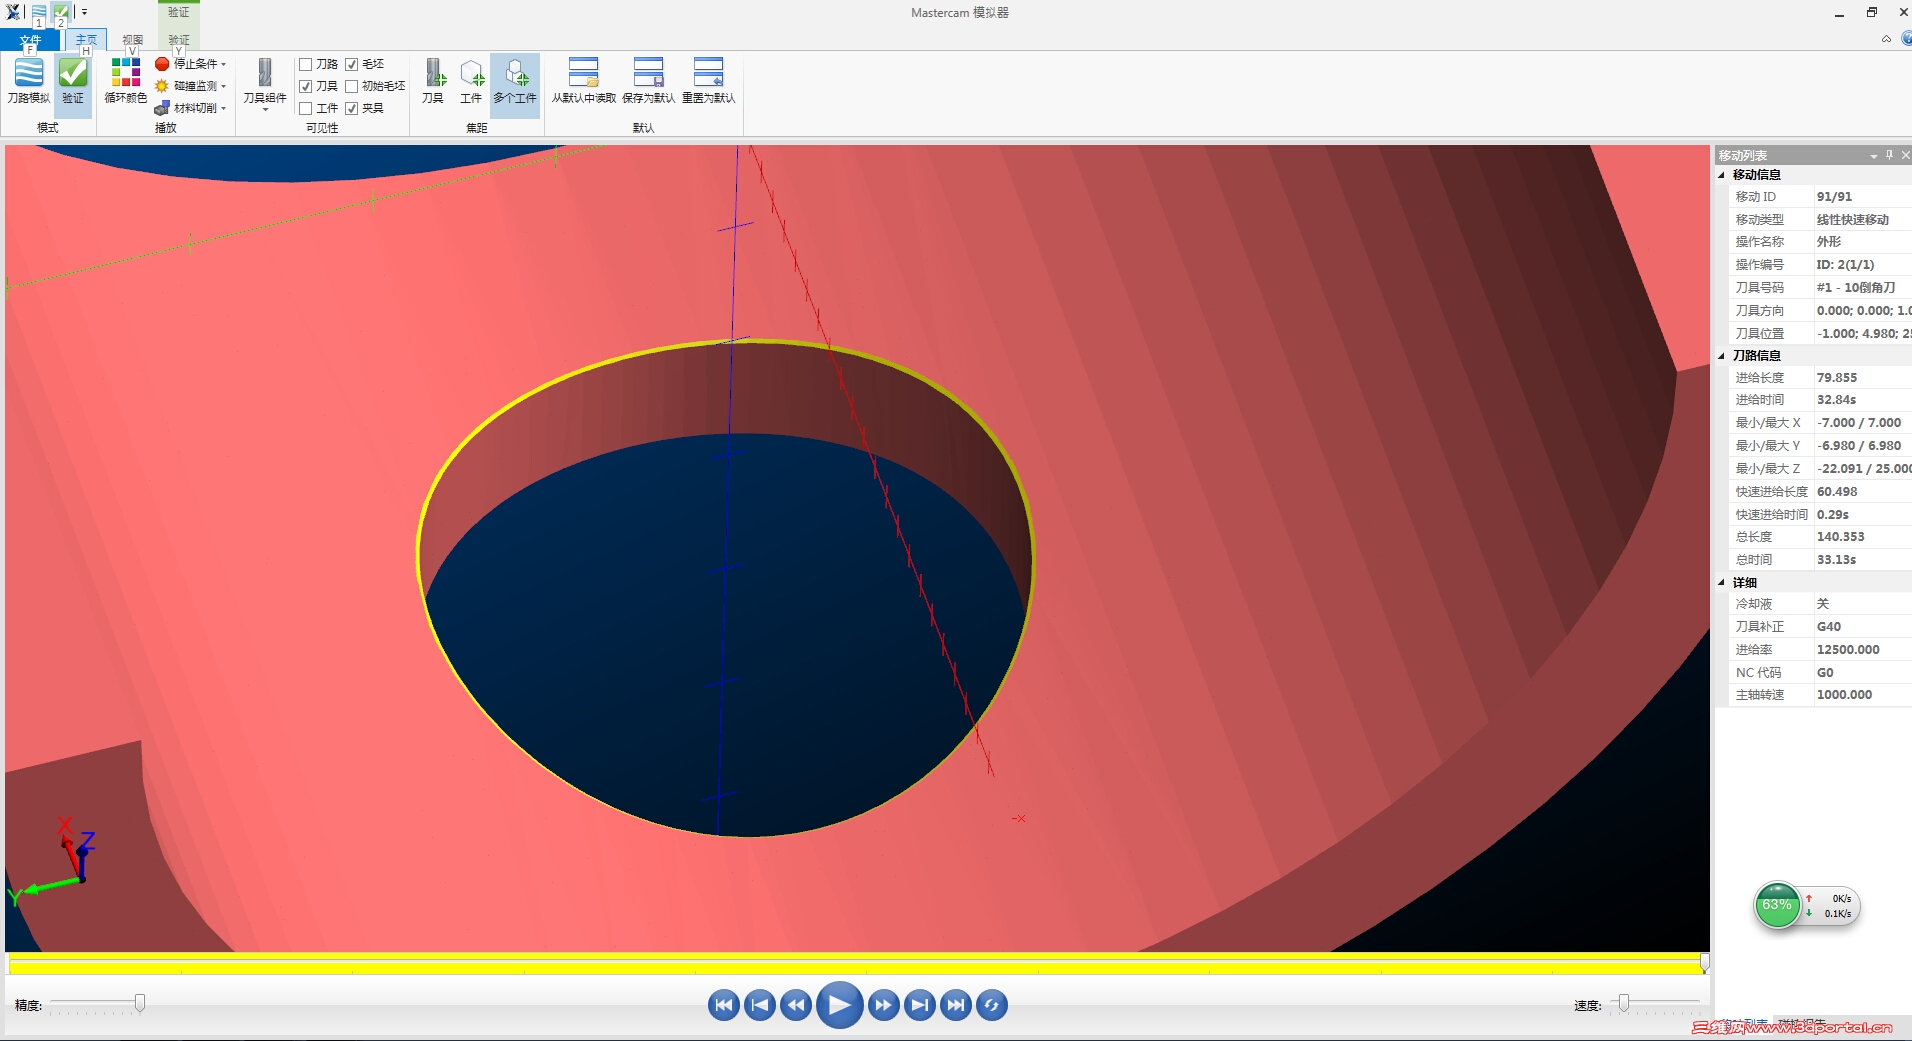The width and height of the screenshot is (1912, 1041).
Task: Click the quick access toolpath simulation icon
Action: [38, 12]
